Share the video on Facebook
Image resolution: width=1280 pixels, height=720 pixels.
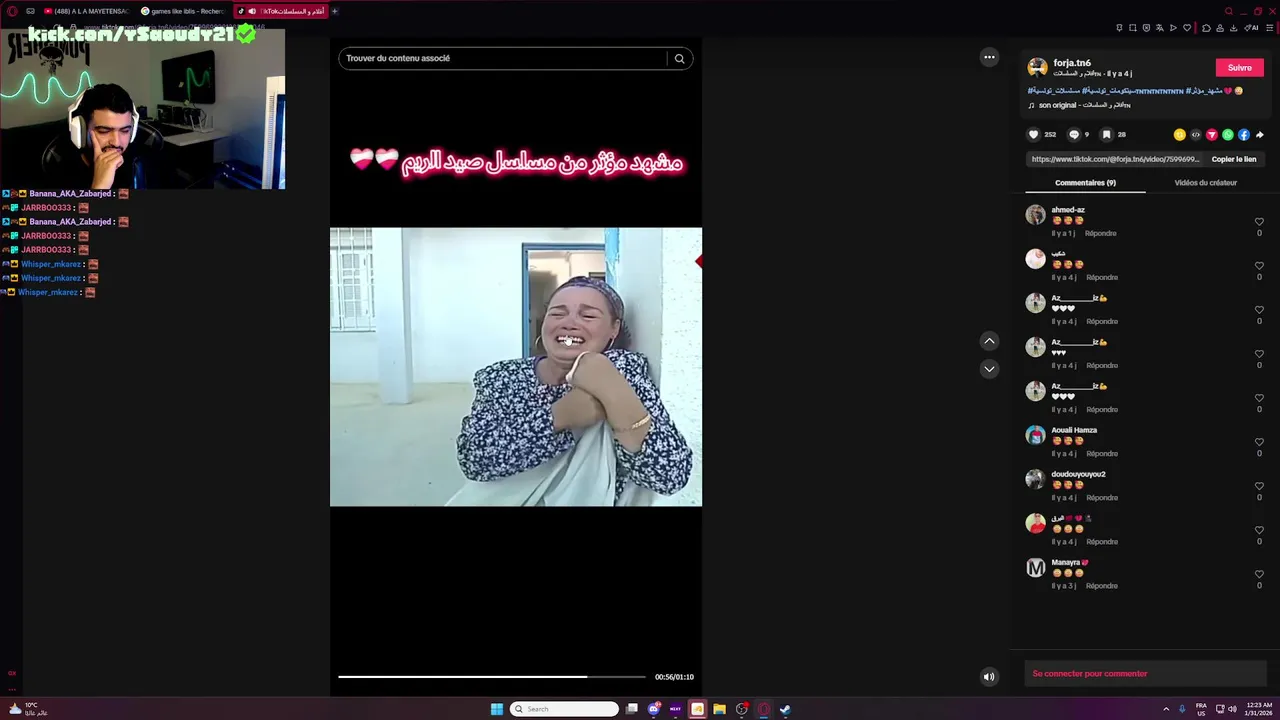pos(1244,134)
